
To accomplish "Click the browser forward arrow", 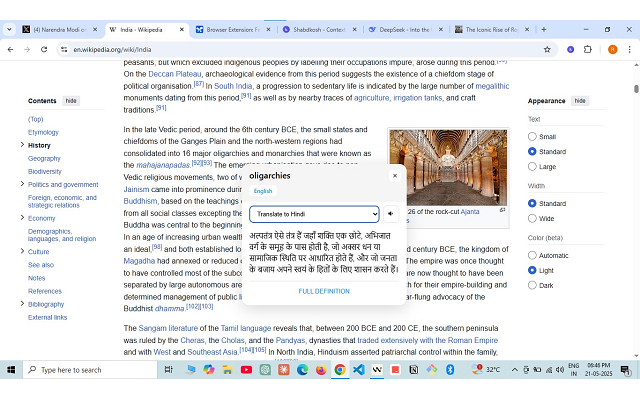I will 27,49.
